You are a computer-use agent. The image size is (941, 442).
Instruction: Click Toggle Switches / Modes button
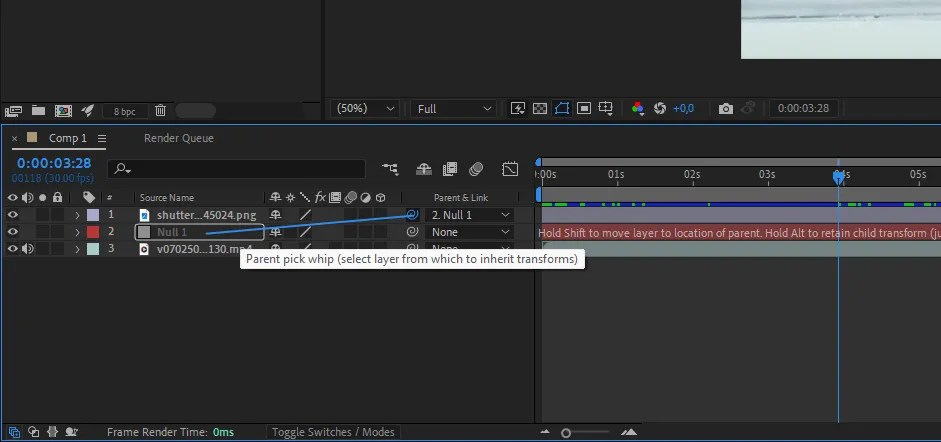[333, 432]
